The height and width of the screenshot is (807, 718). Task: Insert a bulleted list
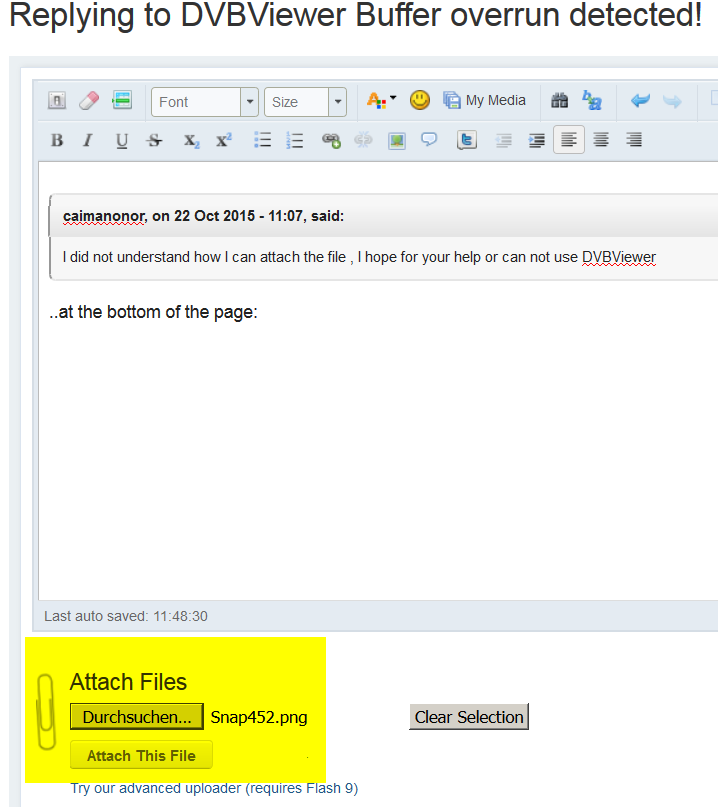click(x=262, y=141)
